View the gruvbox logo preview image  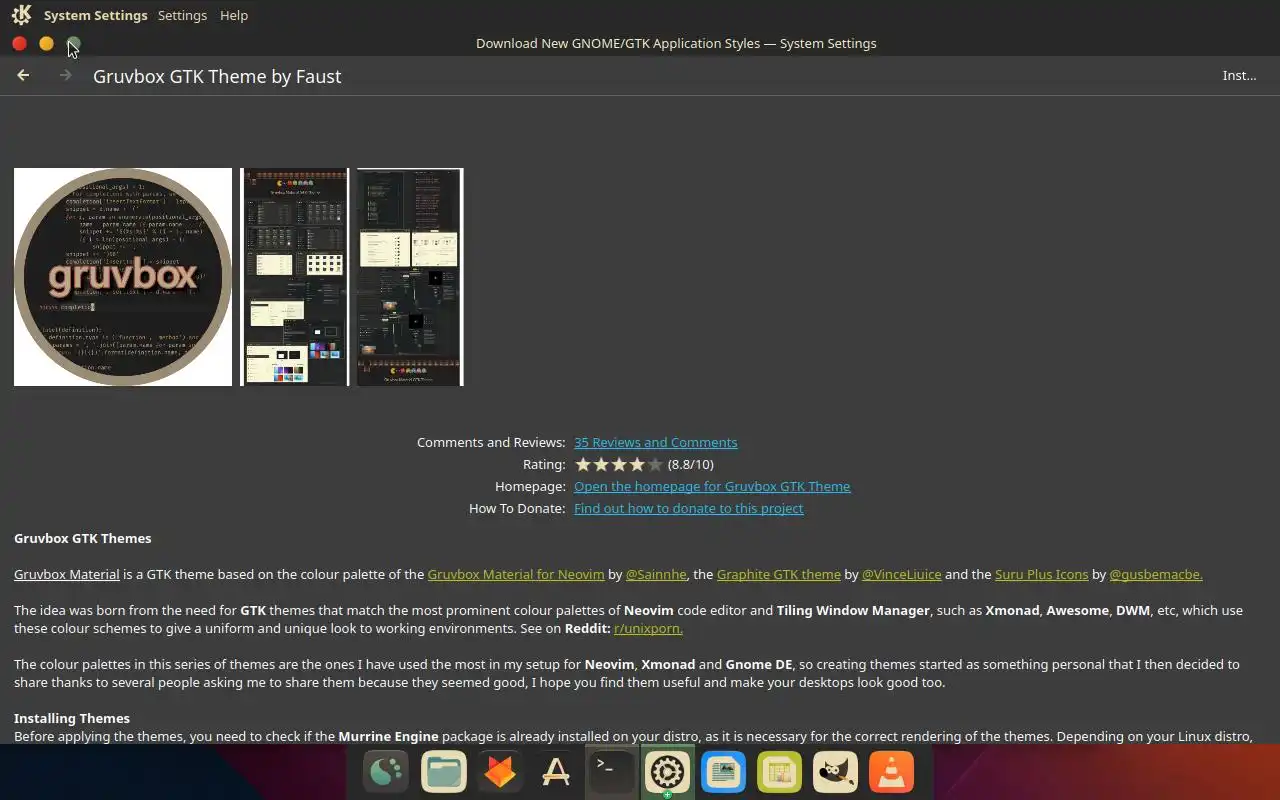[123, 277]
